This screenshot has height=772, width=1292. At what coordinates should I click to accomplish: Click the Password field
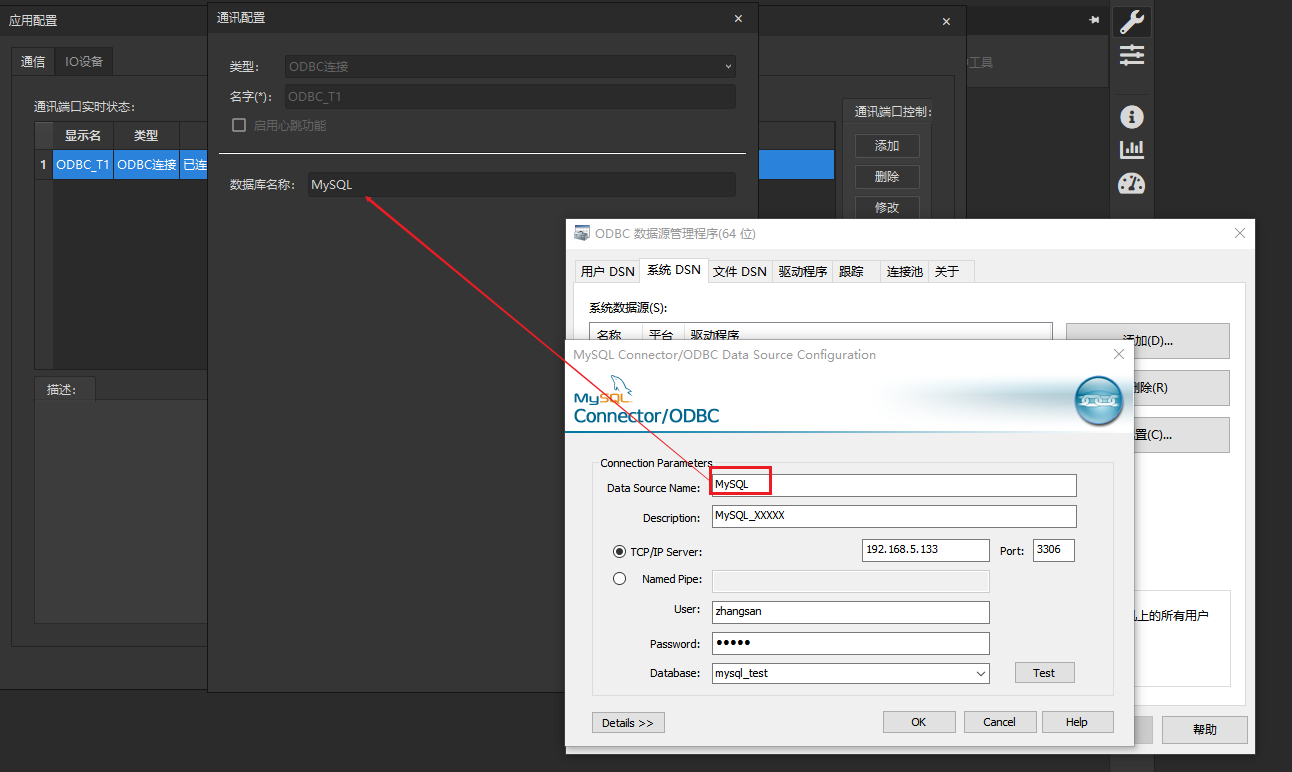tap(851, 643)
